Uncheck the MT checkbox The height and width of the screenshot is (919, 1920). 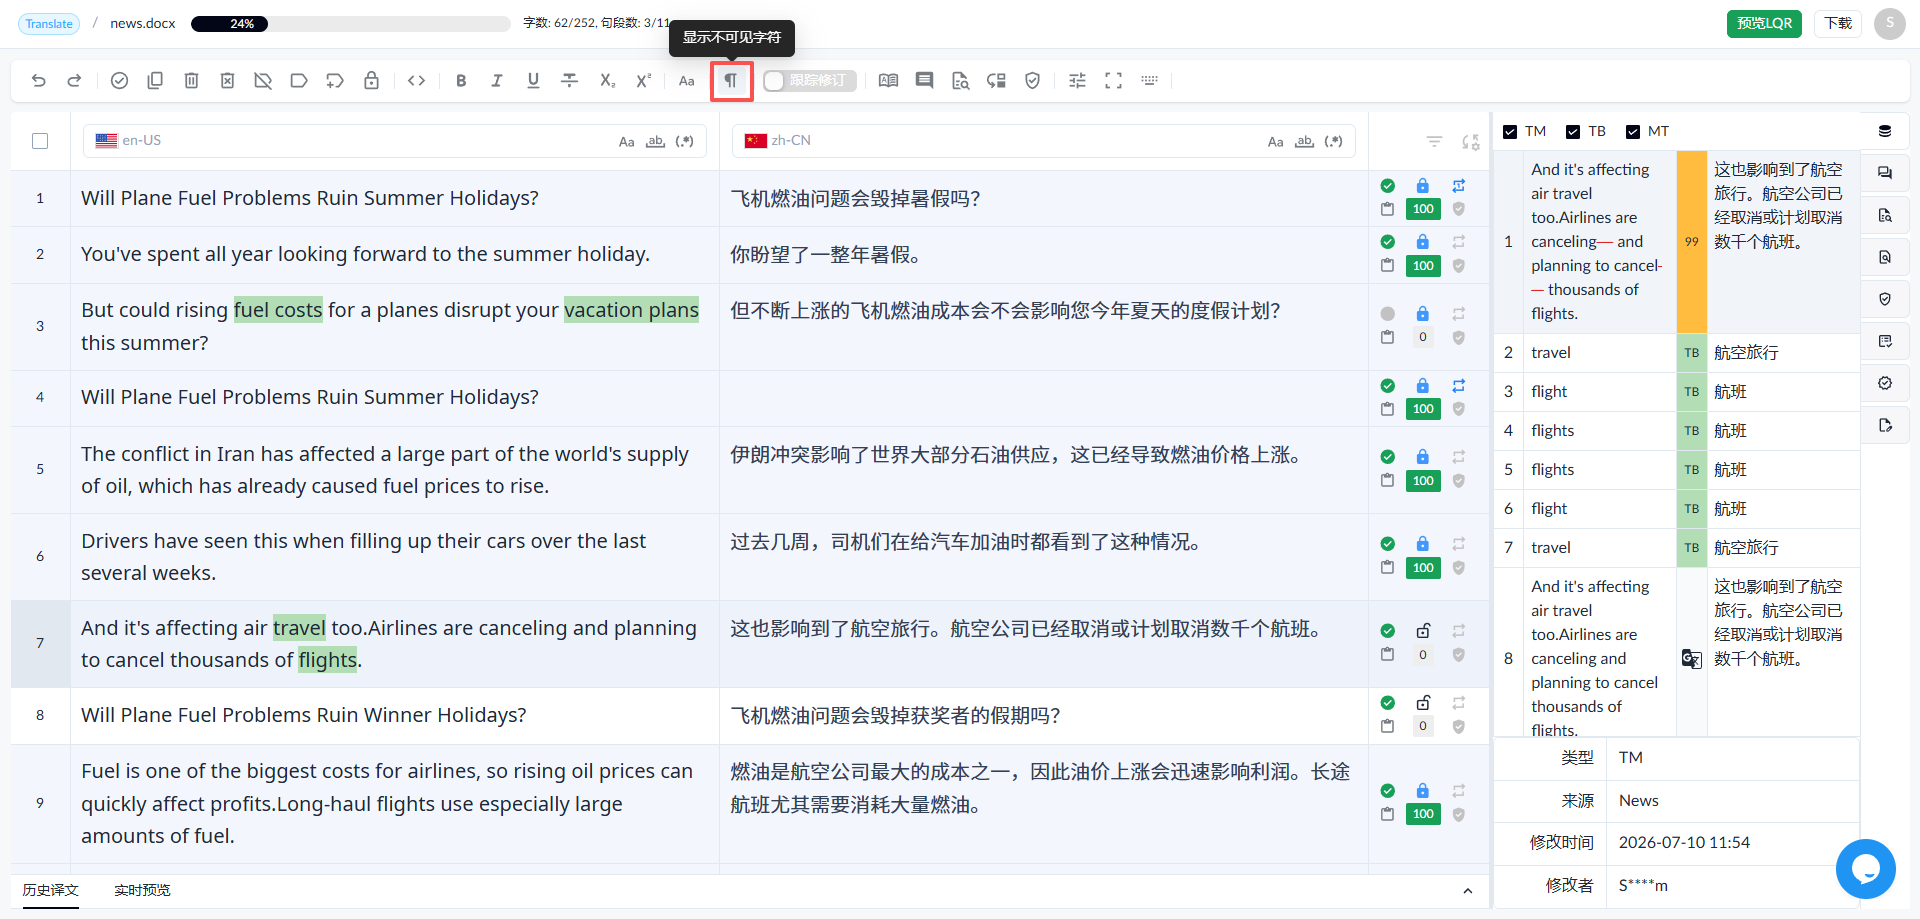pos(1633,132)
